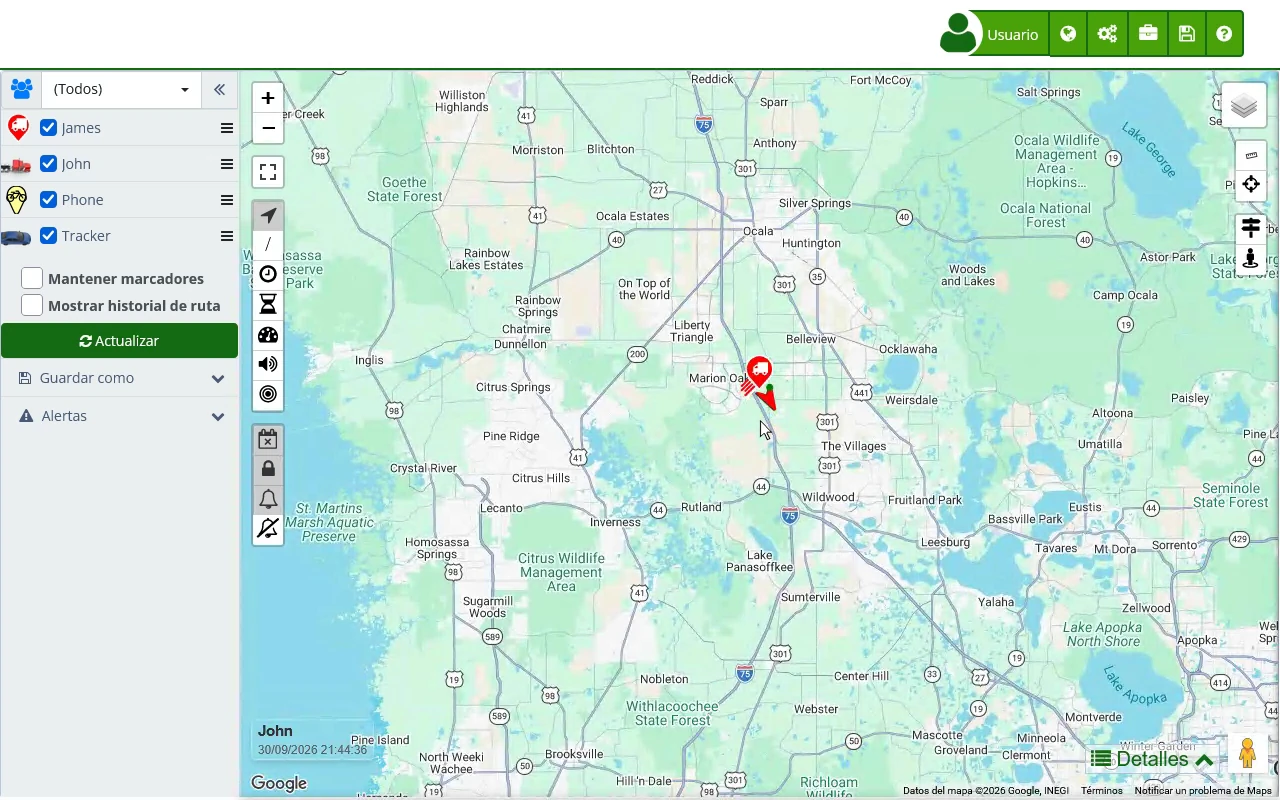
Task: Click the crossed-out bell icon
Action: click(x=268, y=528)
